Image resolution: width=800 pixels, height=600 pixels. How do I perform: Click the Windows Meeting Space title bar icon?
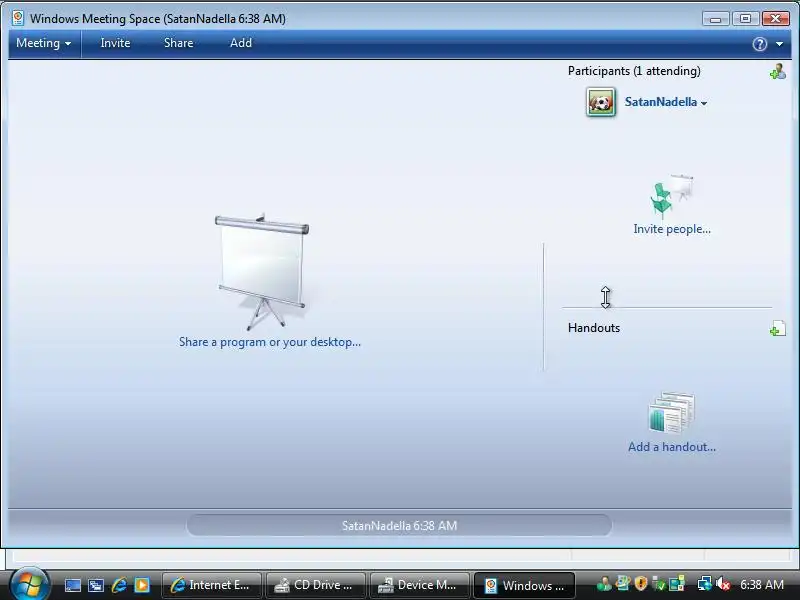18,18
